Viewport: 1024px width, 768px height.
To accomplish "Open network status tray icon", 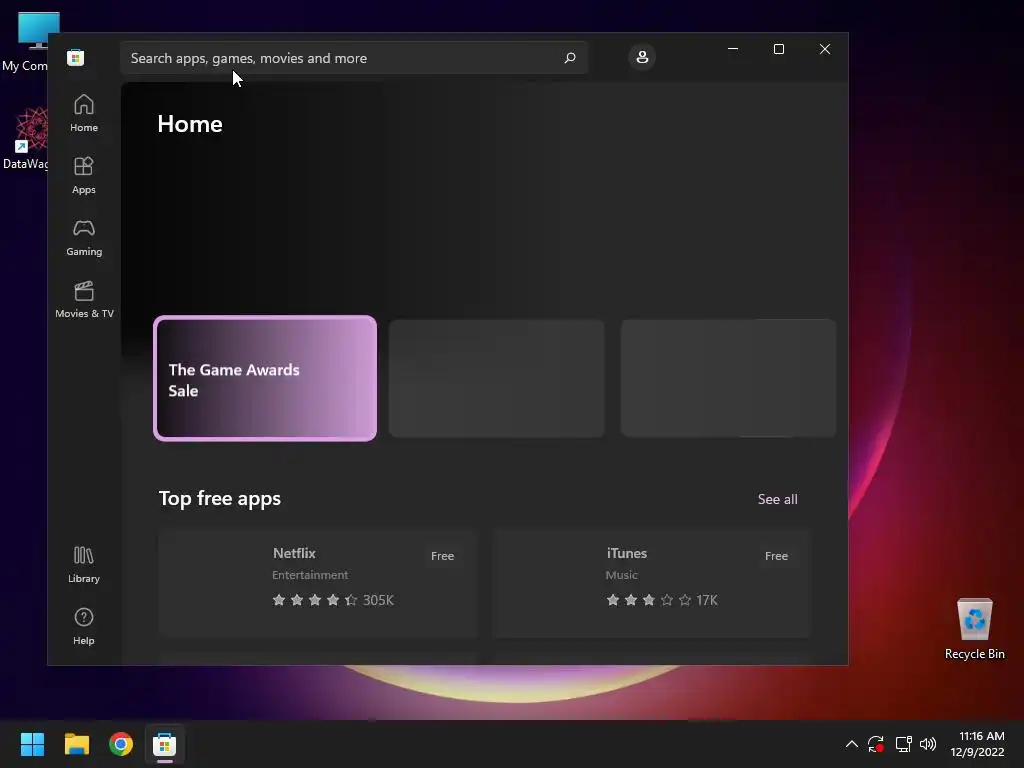I will pyautogui.click(x=903, y=744).
